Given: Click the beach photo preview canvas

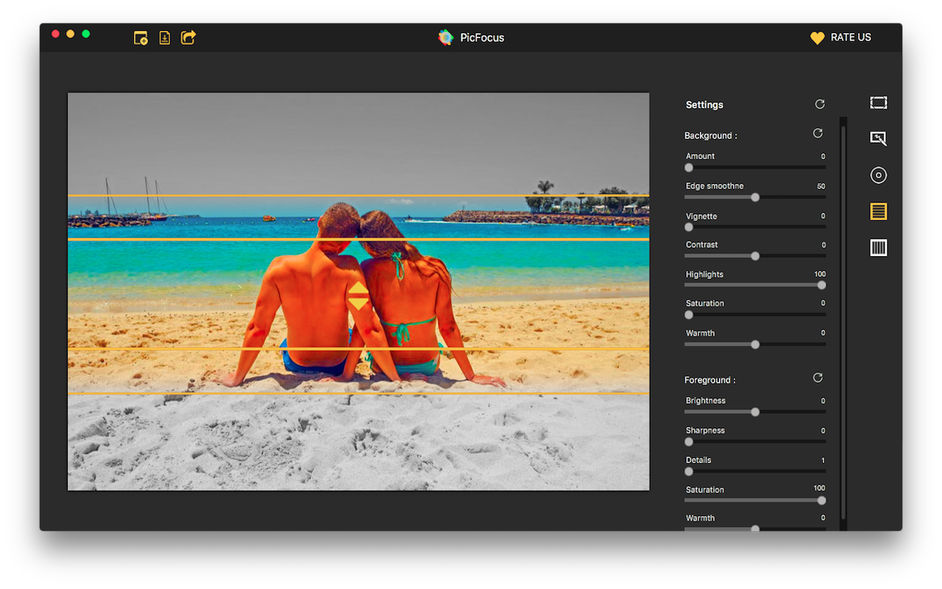Looking at the screenshot, I should click(359, 291).
